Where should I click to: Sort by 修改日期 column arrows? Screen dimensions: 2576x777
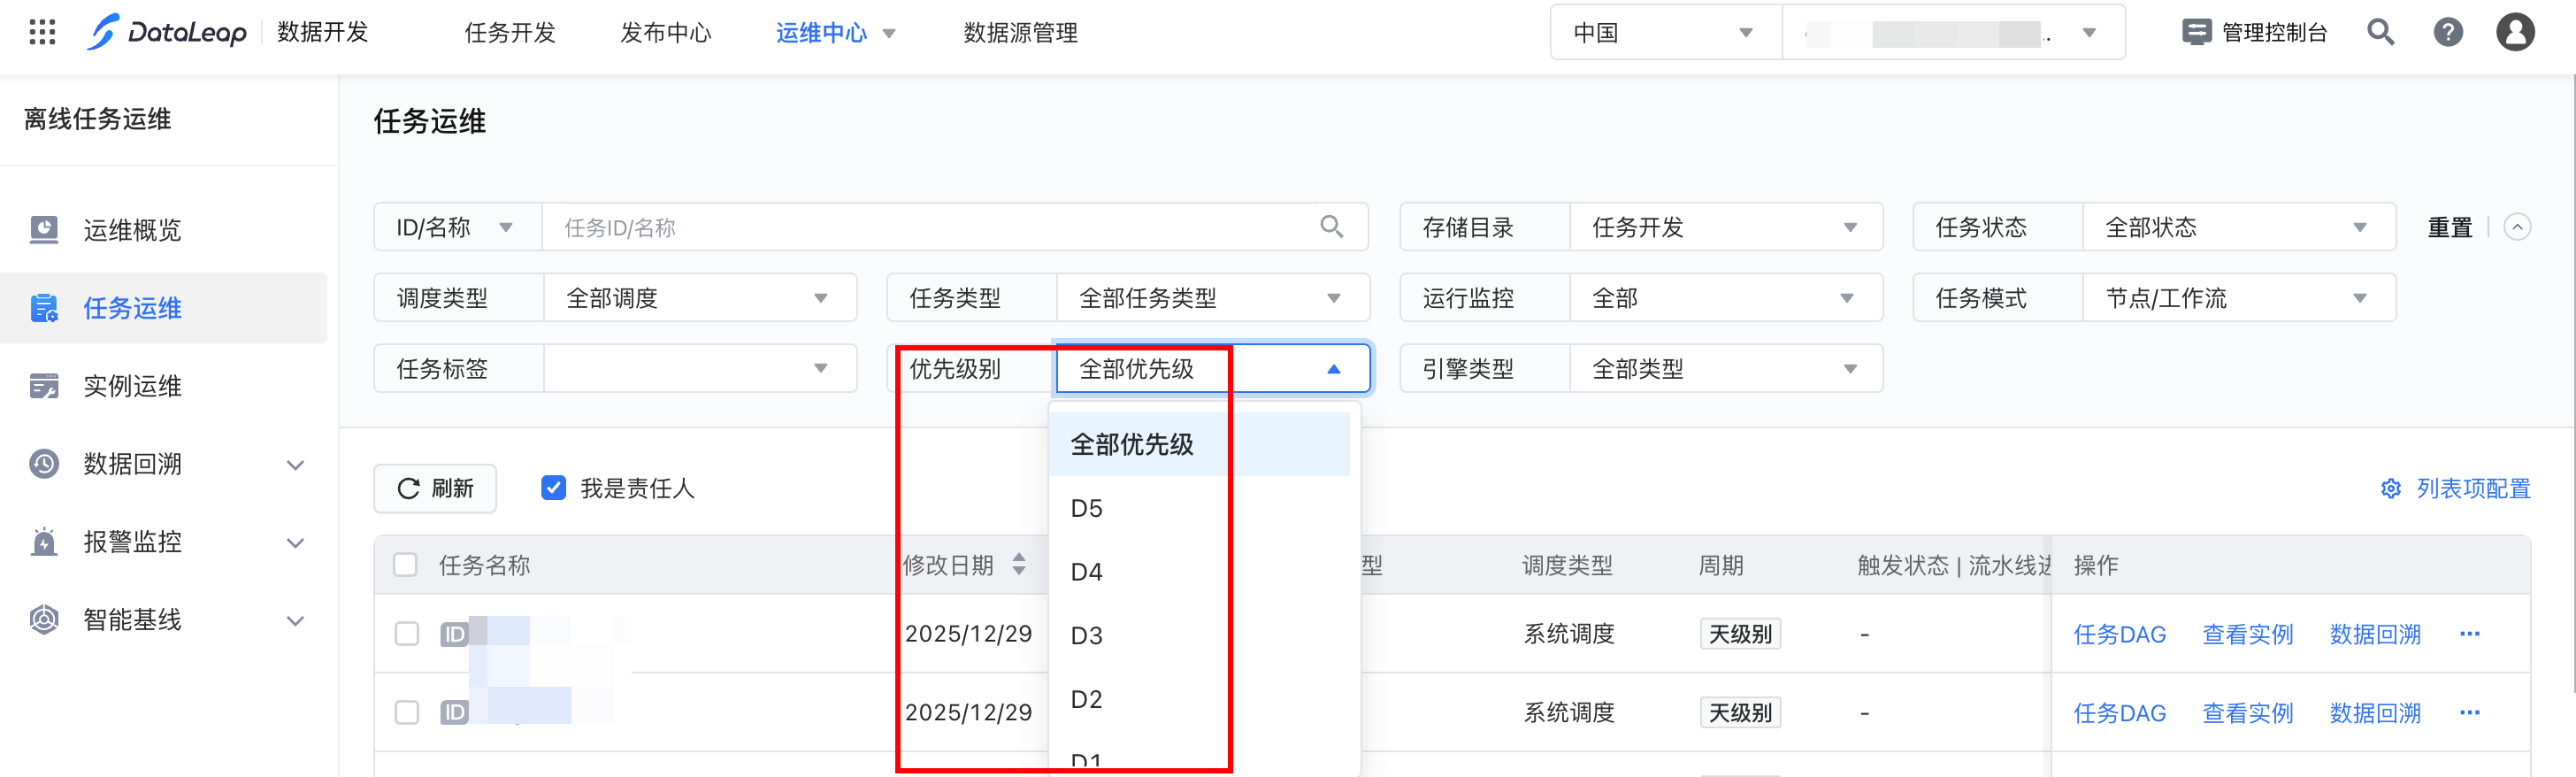pos(1019,564)
